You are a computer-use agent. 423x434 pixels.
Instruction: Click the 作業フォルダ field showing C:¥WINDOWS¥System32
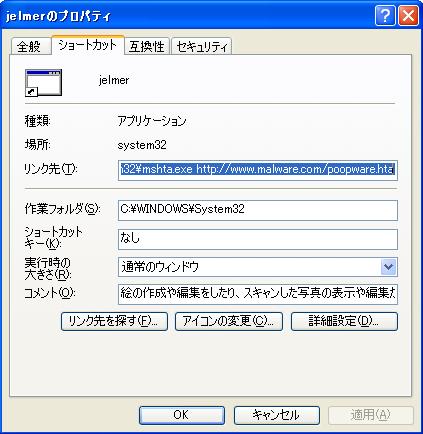tap(258, 210)
